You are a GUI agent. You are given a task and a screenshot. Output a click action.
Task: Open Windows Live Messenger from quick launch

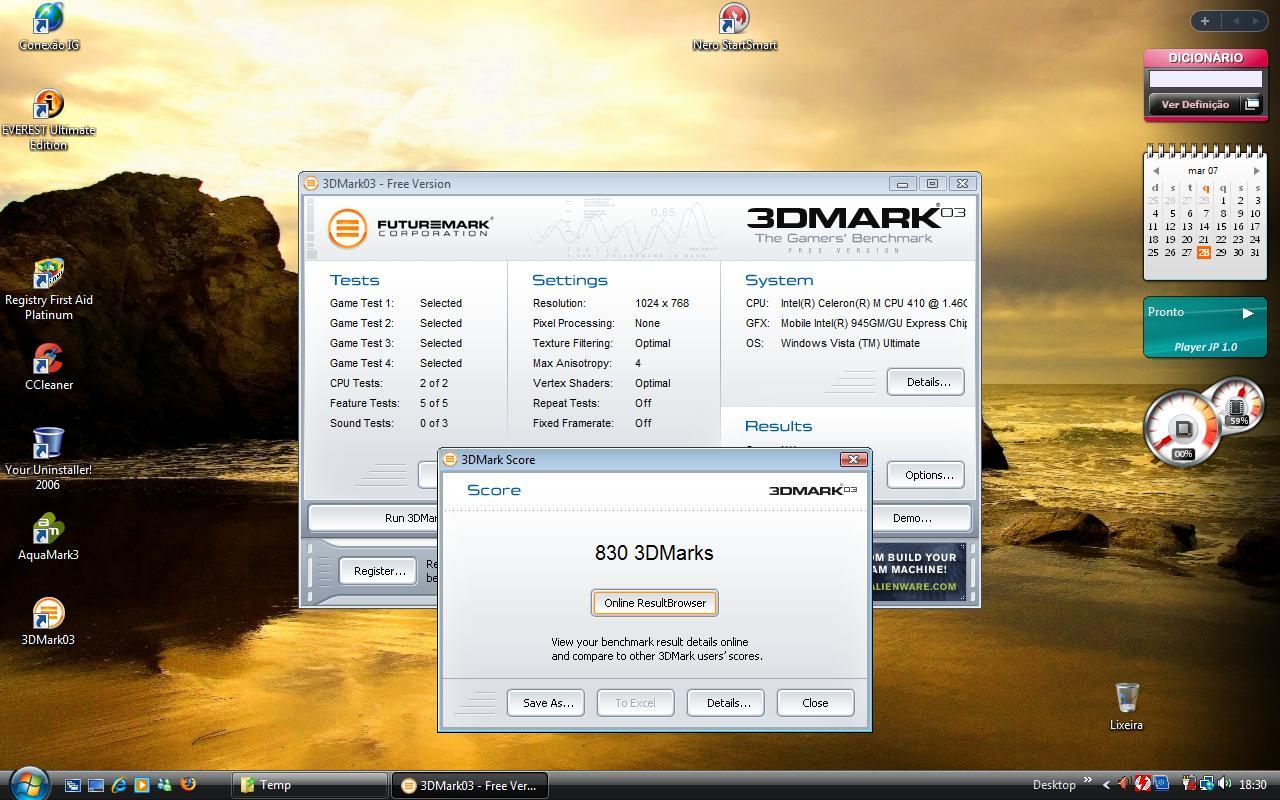tap(165, 785)
